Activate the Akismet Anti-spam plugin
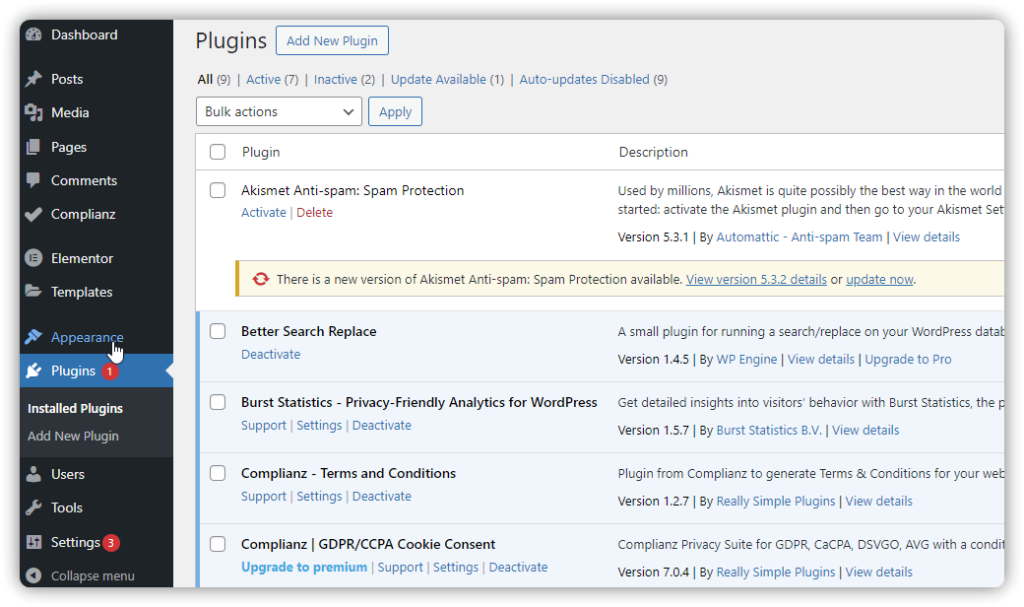Screen dimensions: 1024x607 coord(263,212)
